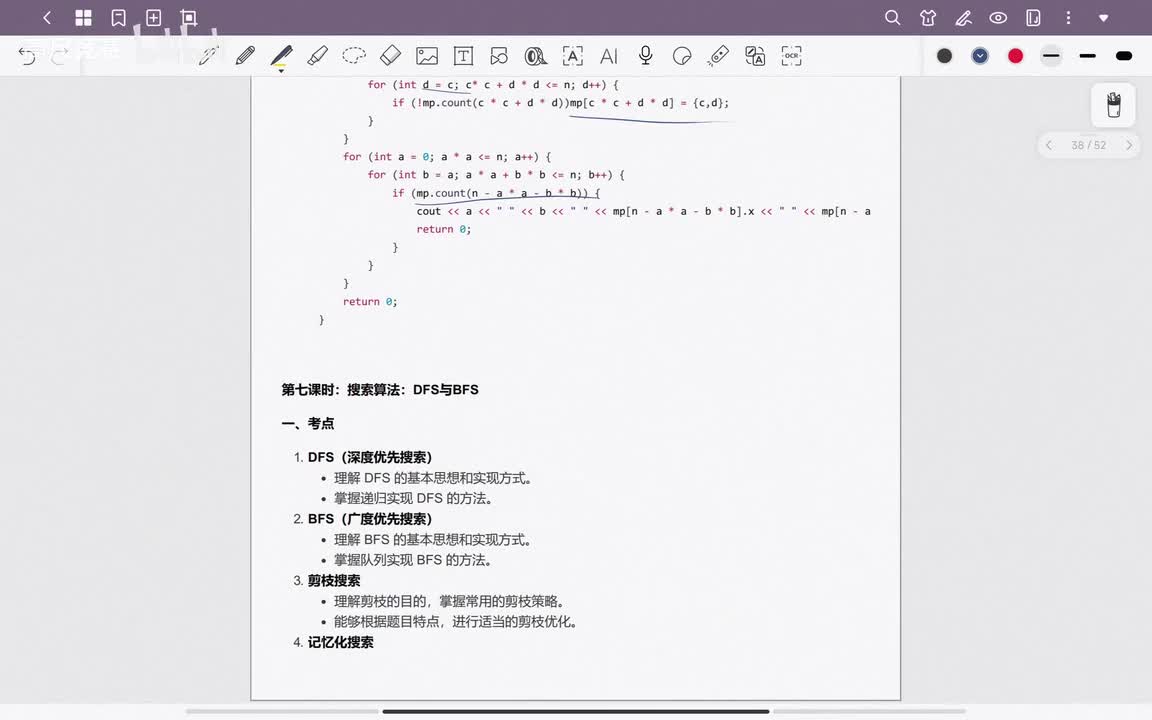Select the thinnest stroke width
This screenshot has height=720, width=1152.
pyautogui.click(x=1051, y=56)
